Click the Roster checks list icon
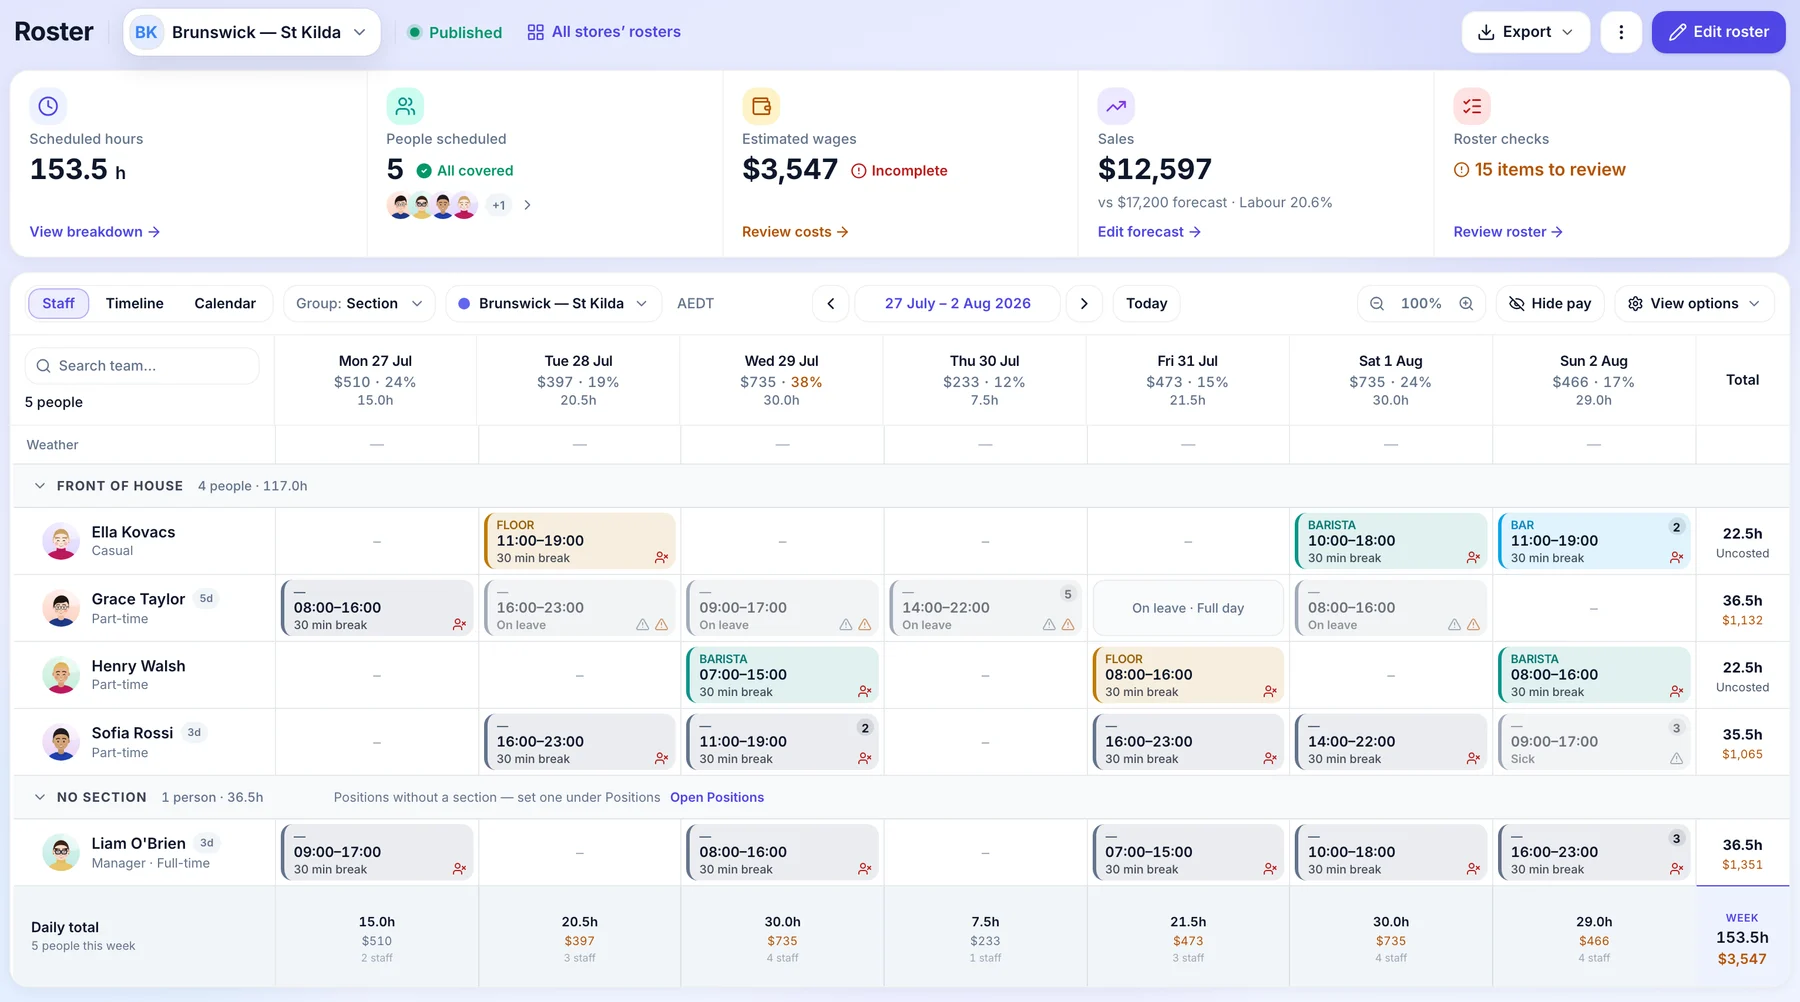The image size is (1800, 1002). [1472, 106]
